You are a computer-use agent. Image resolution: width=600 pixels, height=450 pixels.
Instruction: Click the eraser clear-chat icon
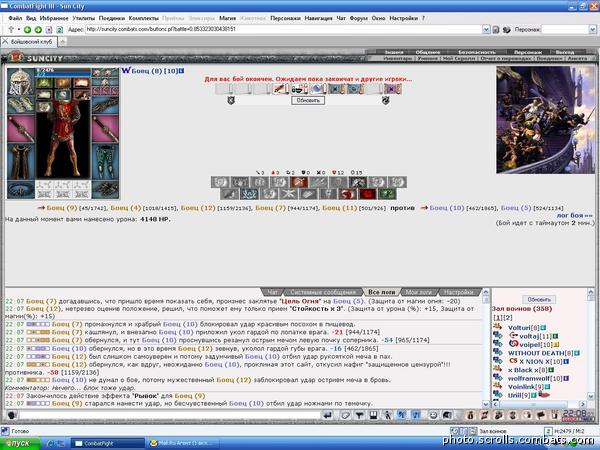point(346,415)
